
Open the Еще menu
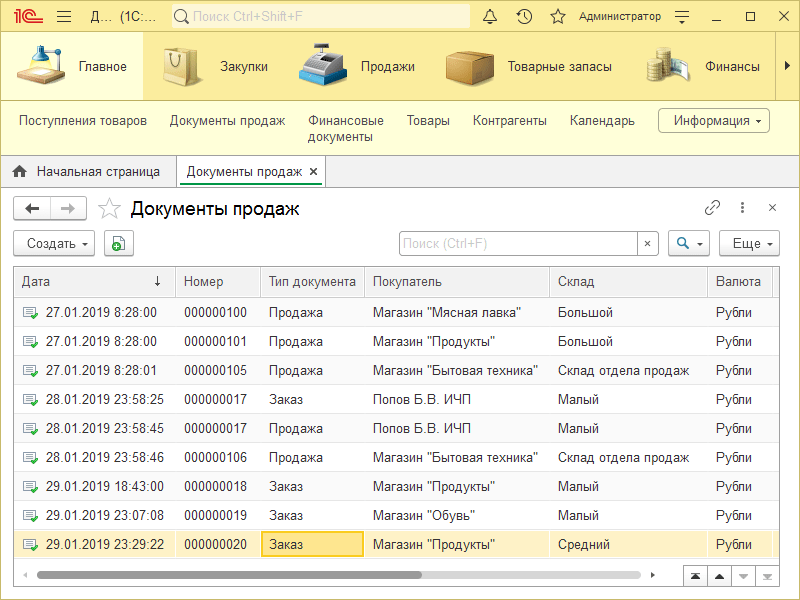(749, 243)
